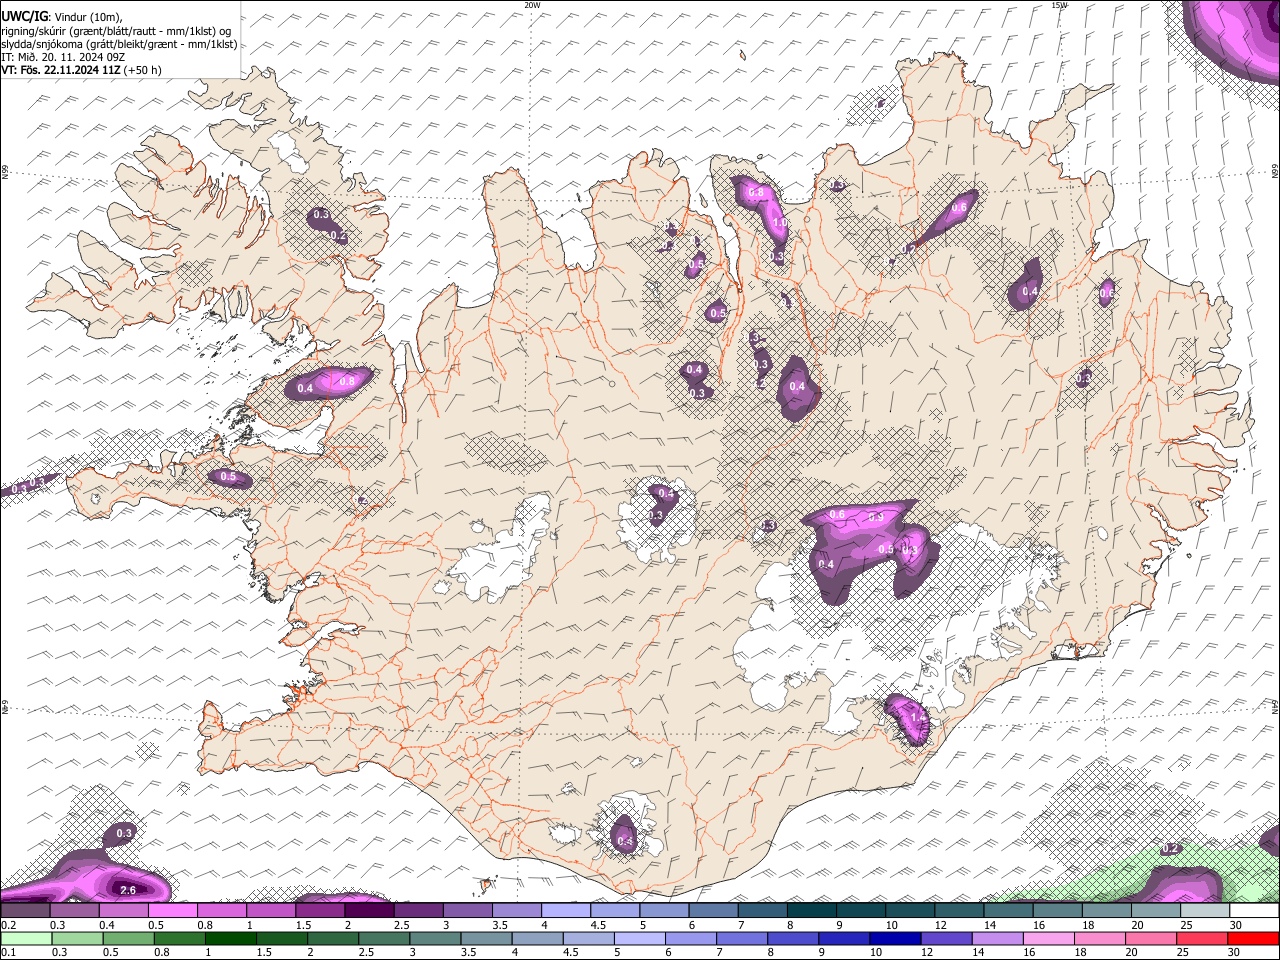Screen dimensions: 1280x960
Task: Click the 'IT: Mið. 20. 11. 2024 09Z' line
Action: click(x=63, y=57)
